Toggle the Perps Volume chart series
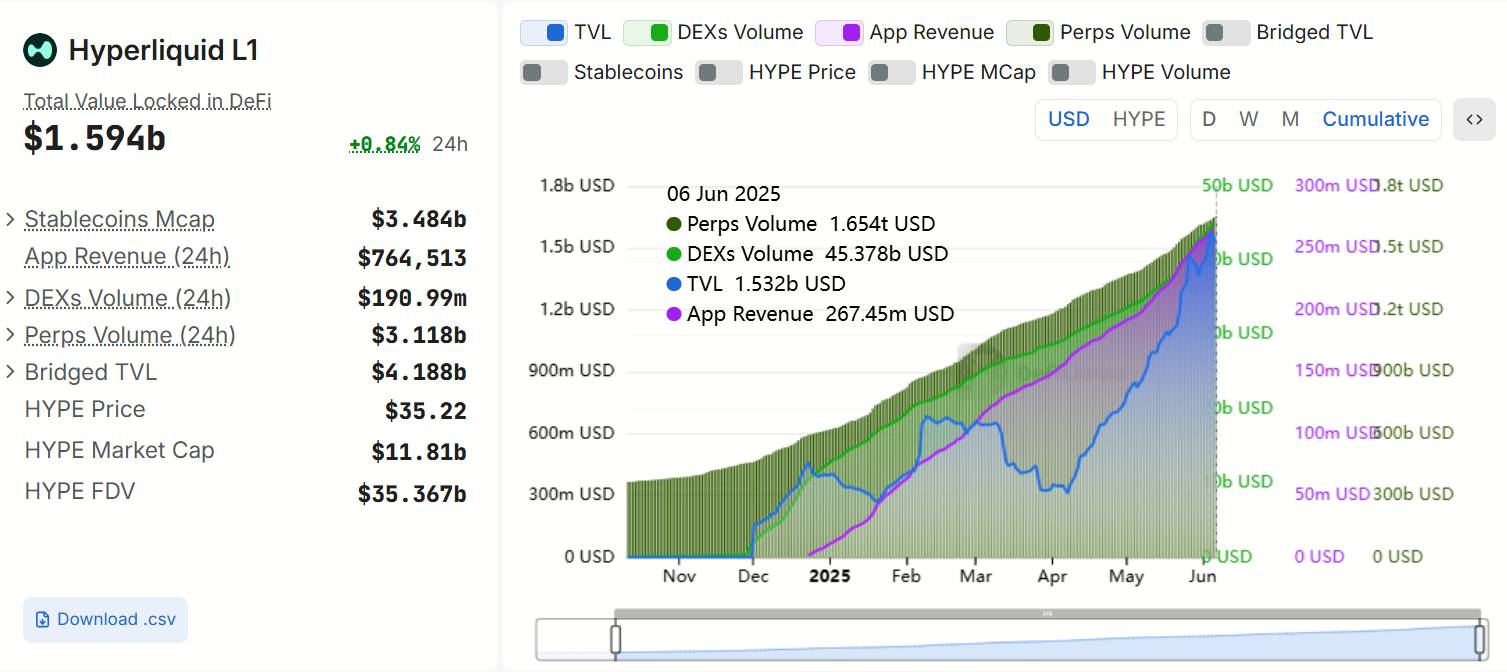The height and width of the screenshot is (672, 1507). click(x=1030, y=33)
